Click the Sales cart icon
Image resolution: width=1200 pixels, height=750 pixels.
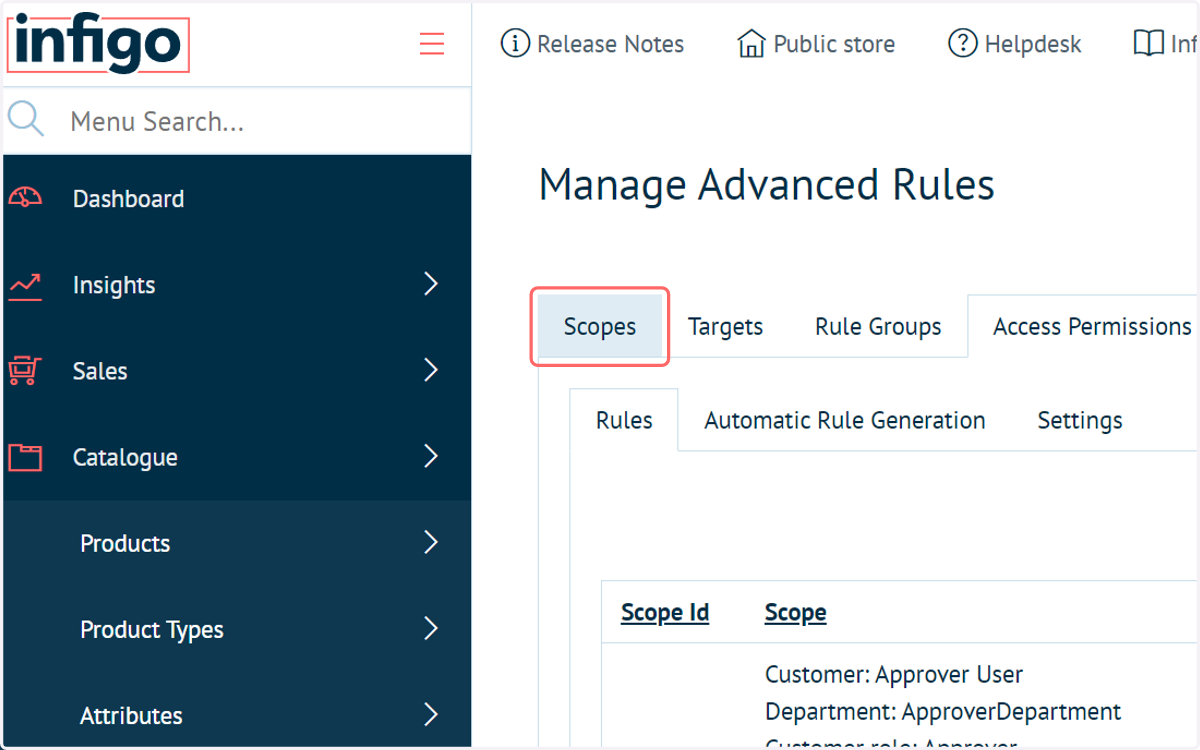click(24, 371)
